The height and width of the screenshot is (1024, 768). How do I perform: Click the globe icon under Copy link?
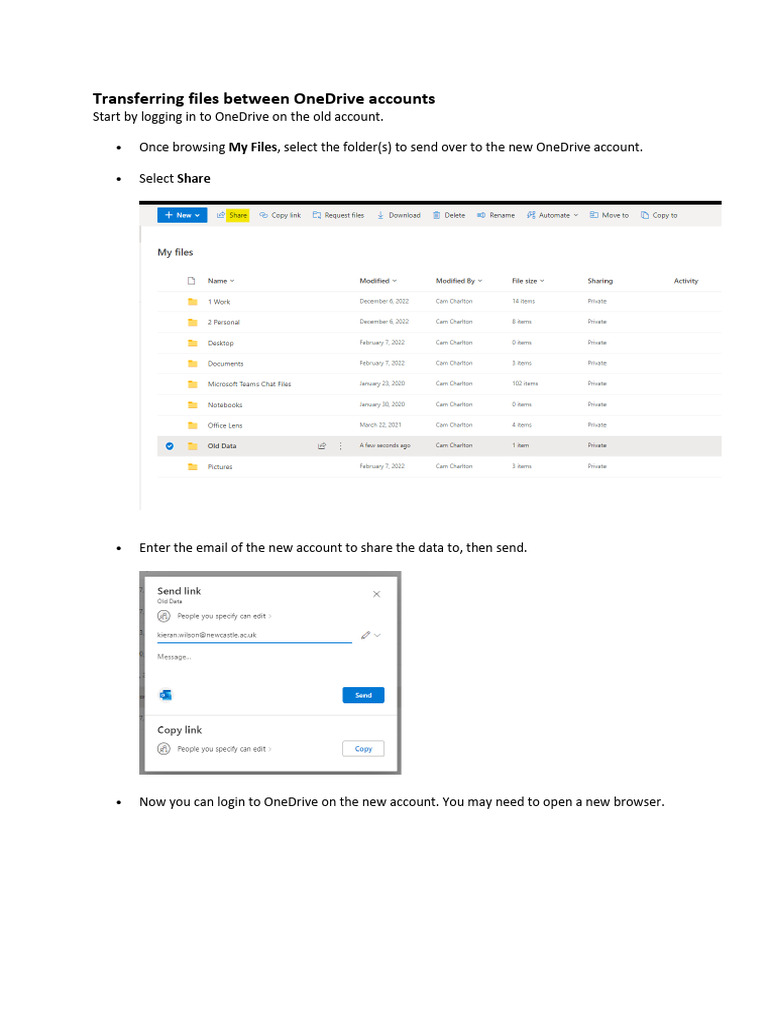pyautogui.click(x=164, y=749)
